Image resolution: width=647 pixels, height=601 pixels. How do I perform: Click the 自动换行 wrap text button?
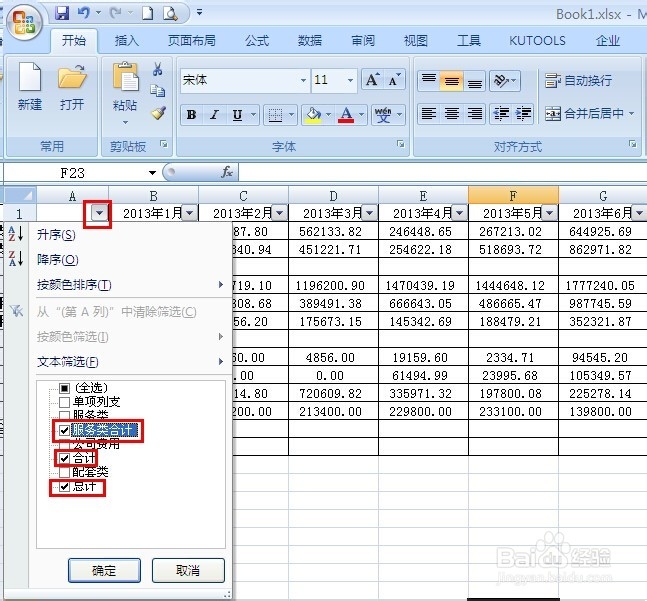click(x=578, y=80)
